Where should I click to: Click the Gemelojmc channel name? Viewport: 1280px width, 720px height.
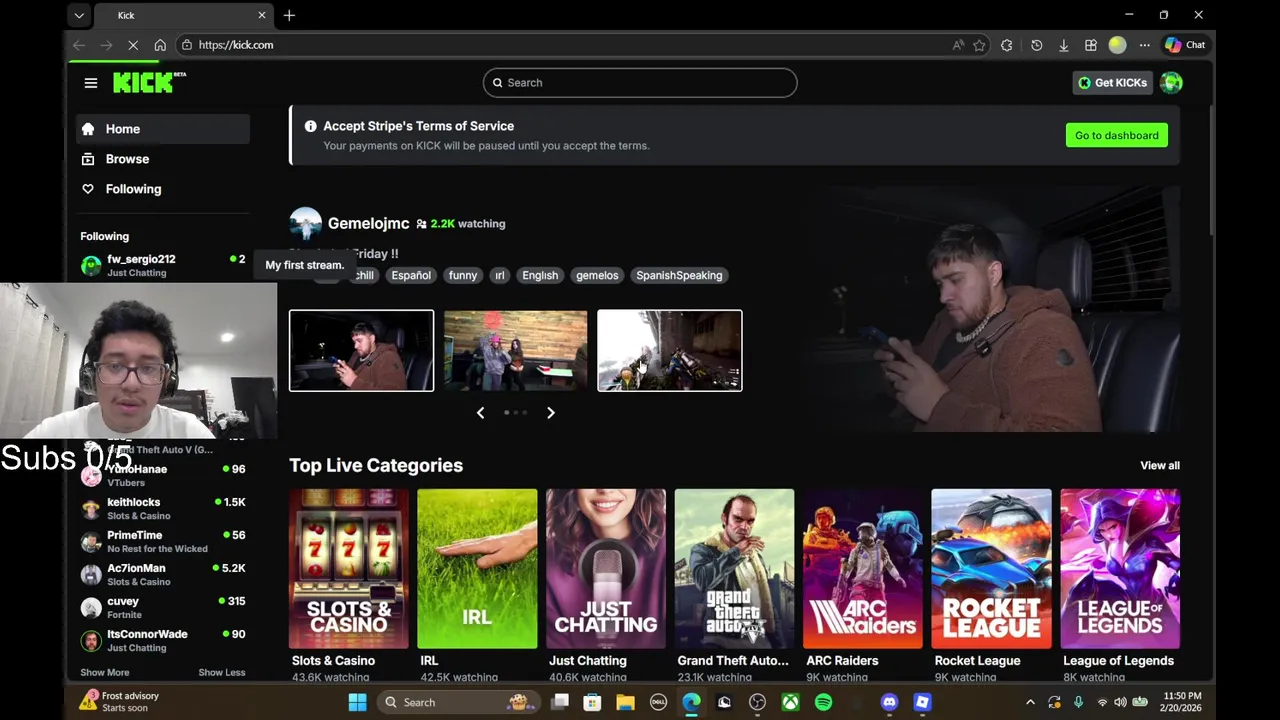[368, 224]
